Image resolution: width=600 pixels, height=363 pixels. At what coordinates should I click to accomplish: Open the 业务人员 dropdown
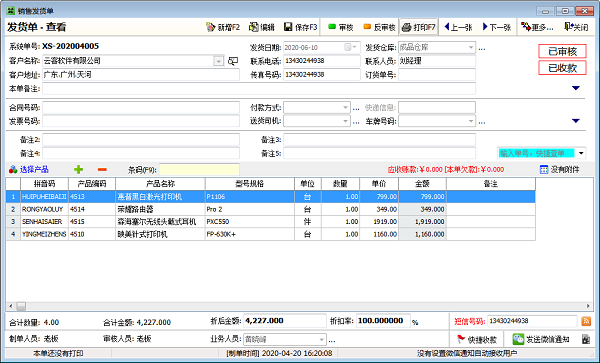pos(321,339)
